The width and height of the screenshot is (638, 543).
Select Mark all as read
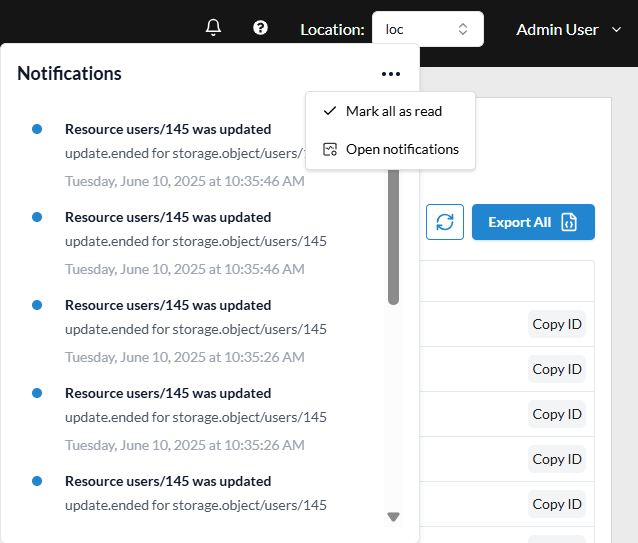tap(393, 111)
